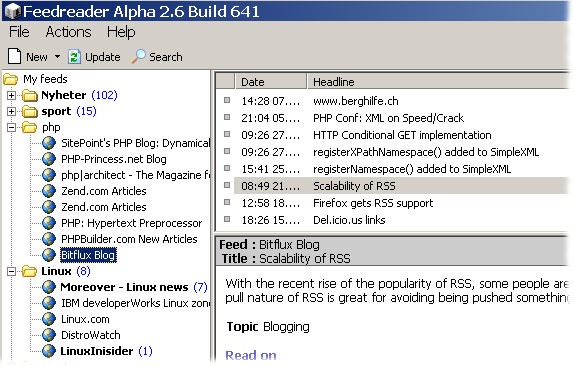This screenshot has height=366, width=574.
Task: Click globe icon of LinuxInisider feed
Action: (49, 351)
